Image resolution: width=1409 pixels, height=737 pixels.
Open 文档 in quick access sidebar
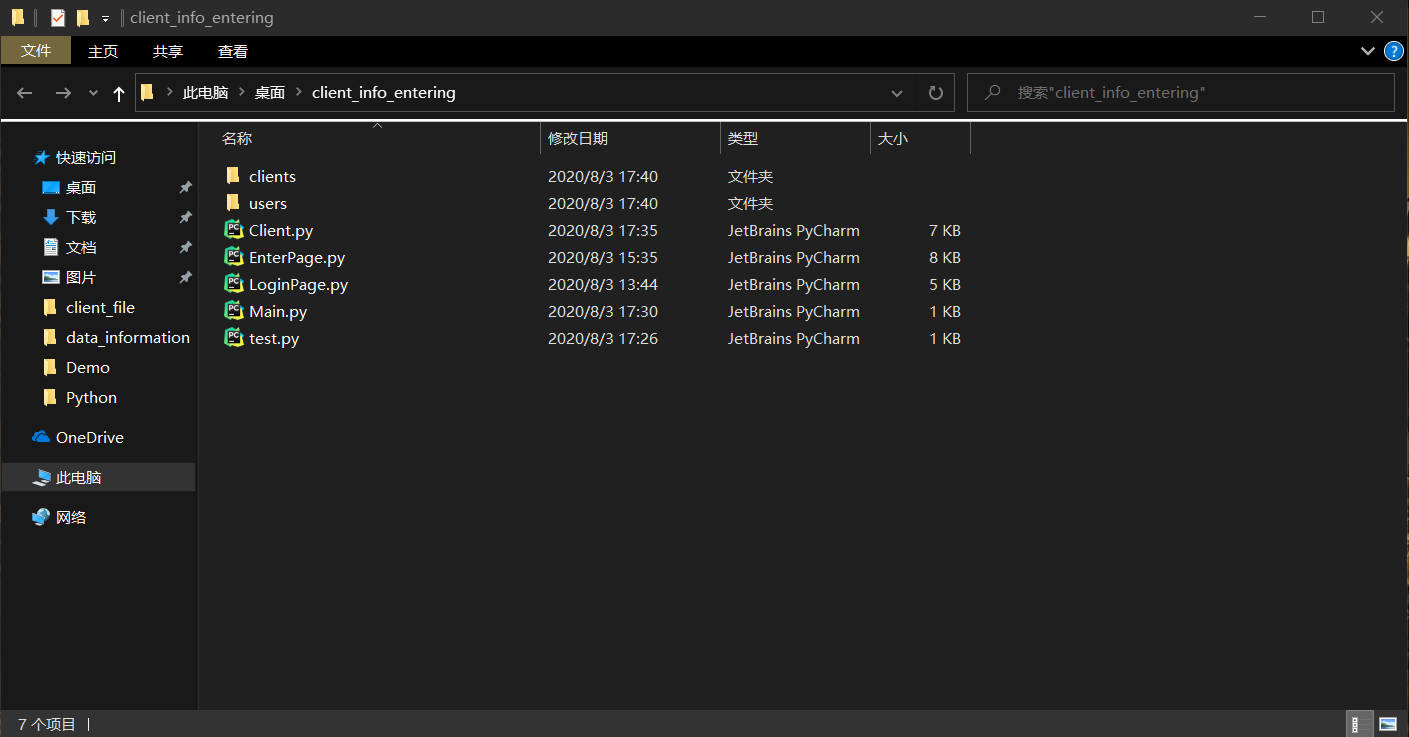tap(81, 247)
